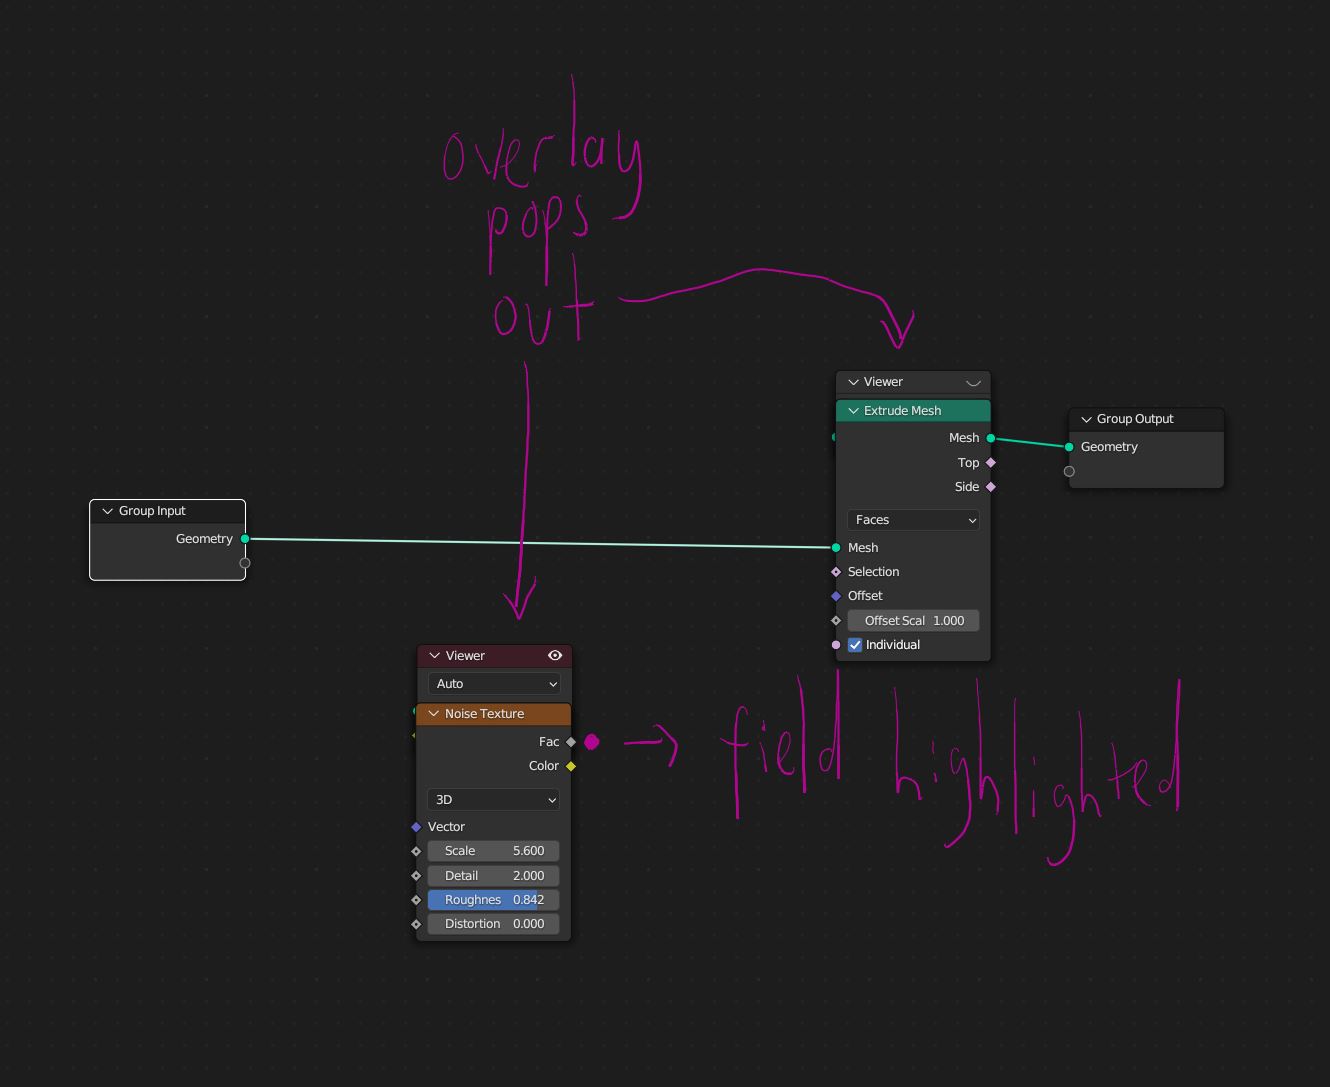
Task: Open the 3D dimensions dropdown on Noise Texture
Action: 494,800
